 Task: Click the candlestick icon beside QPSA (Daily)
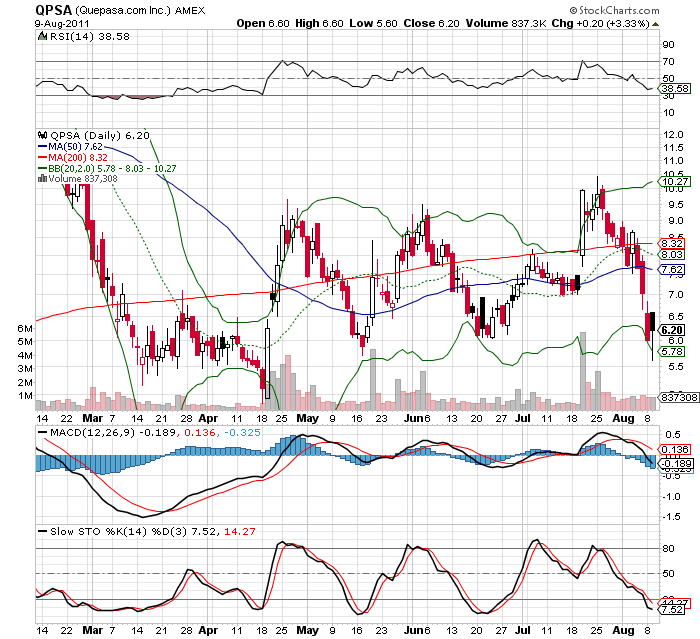click(x=42, y=135)
